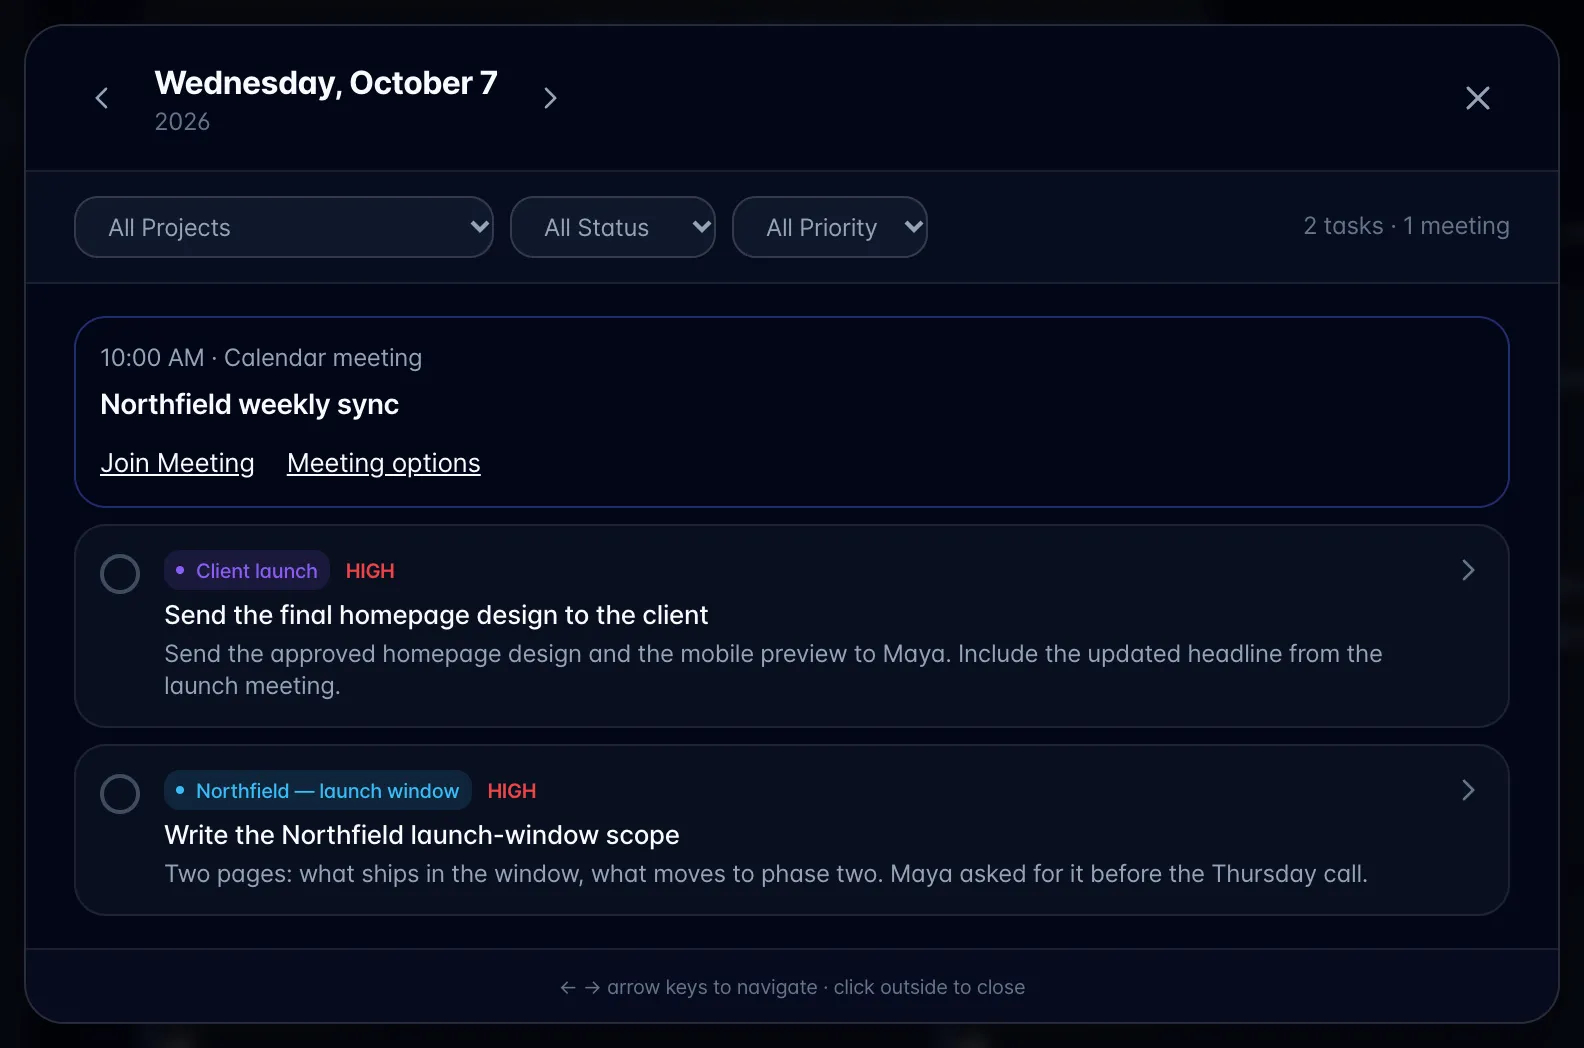
Task: Click the 2026 year label
Action: [x=182, y=122]
